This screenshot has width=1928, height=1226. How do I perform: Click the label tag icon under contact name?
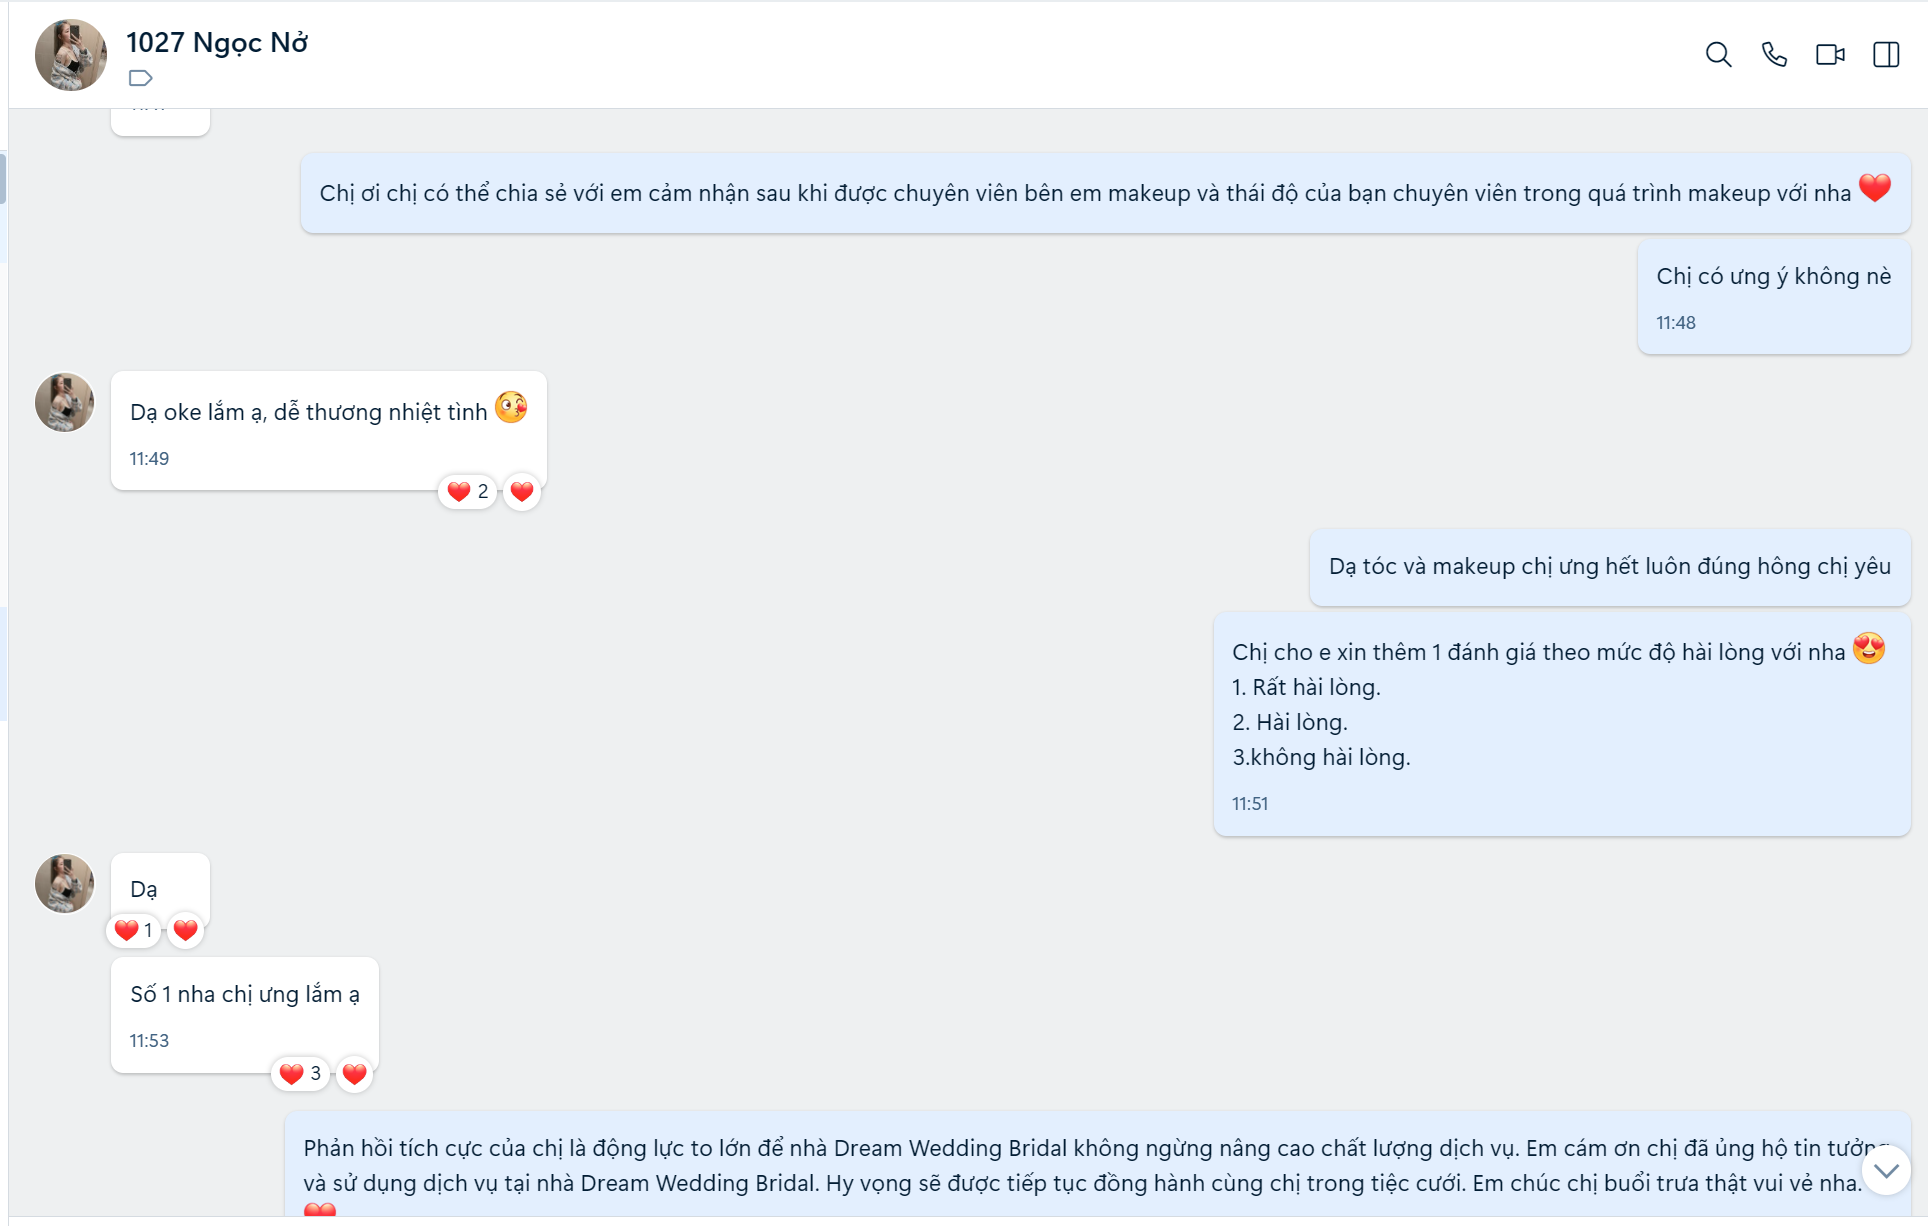pyautogui.click(x=141, y=78)
